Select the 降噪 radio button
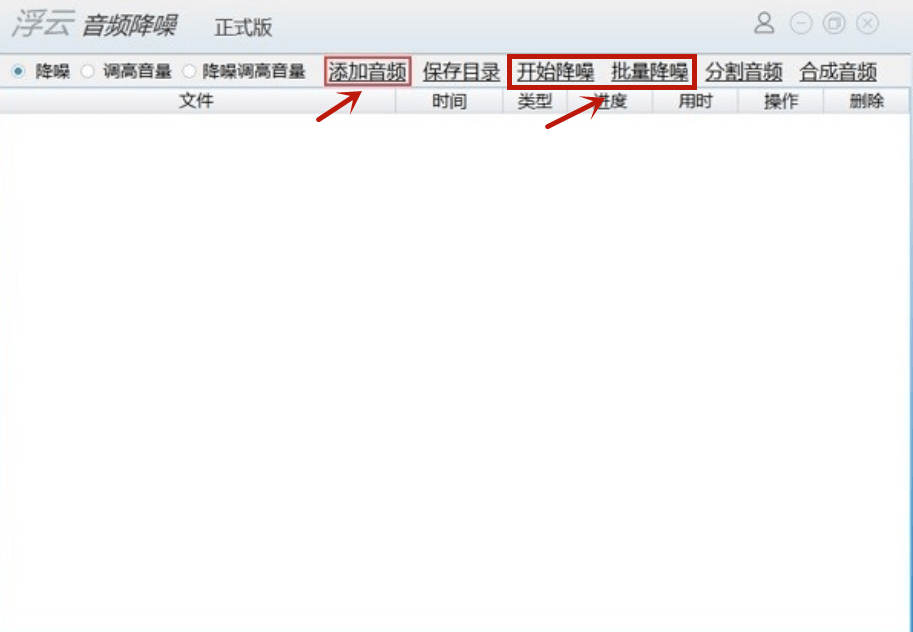 click(x=19, y=72)
